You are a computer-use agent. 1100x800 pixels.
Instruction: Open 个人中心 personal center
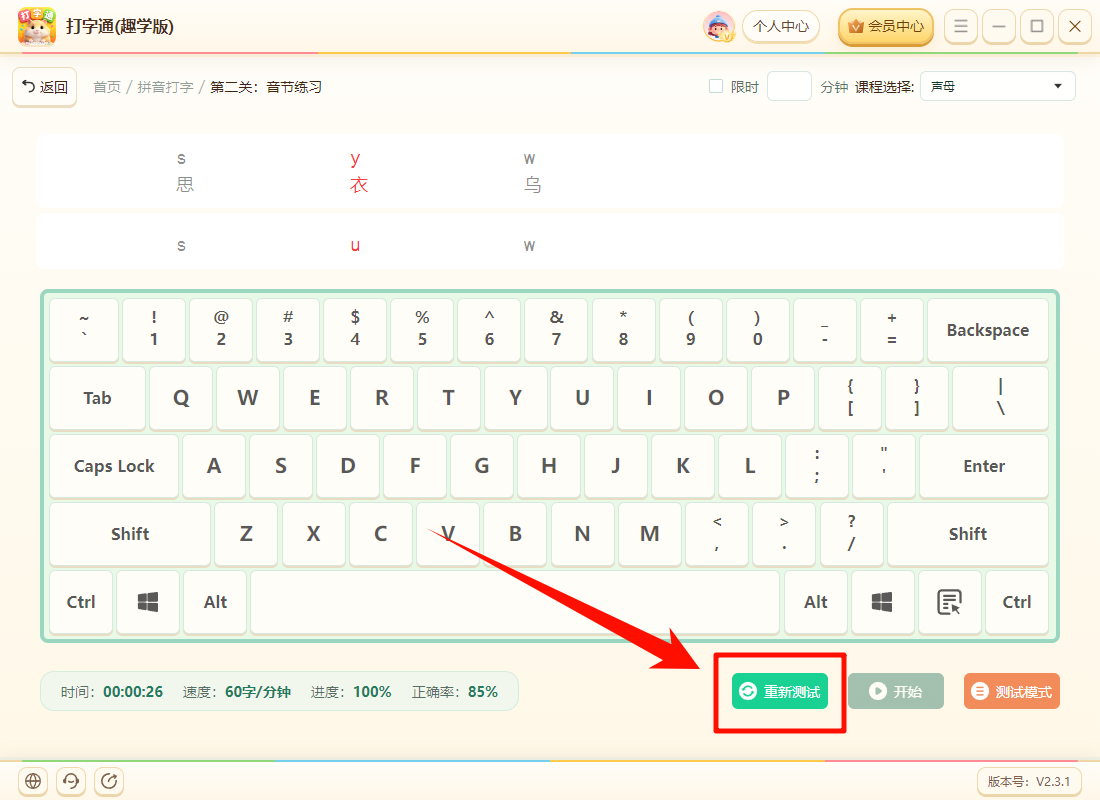781,27
